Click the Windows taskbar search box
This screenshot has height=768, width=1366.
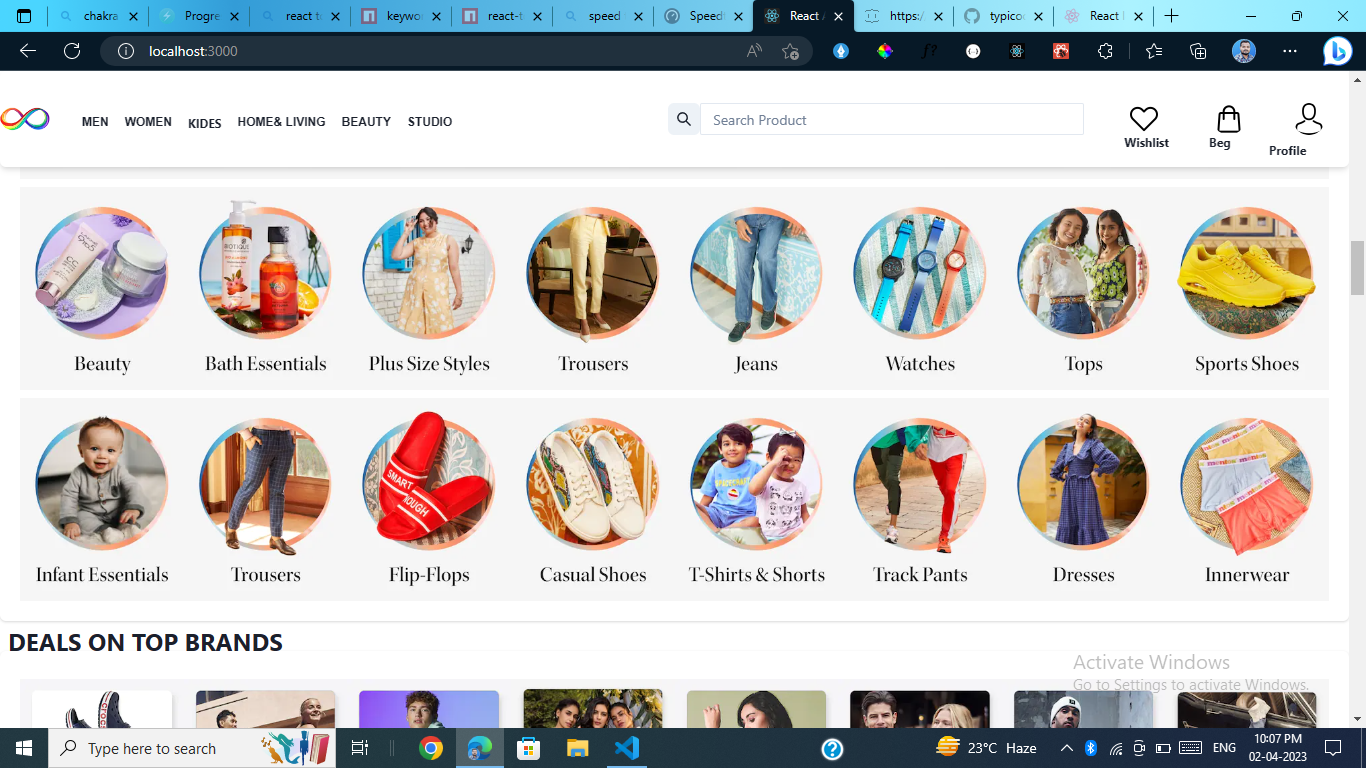point(192,748)
